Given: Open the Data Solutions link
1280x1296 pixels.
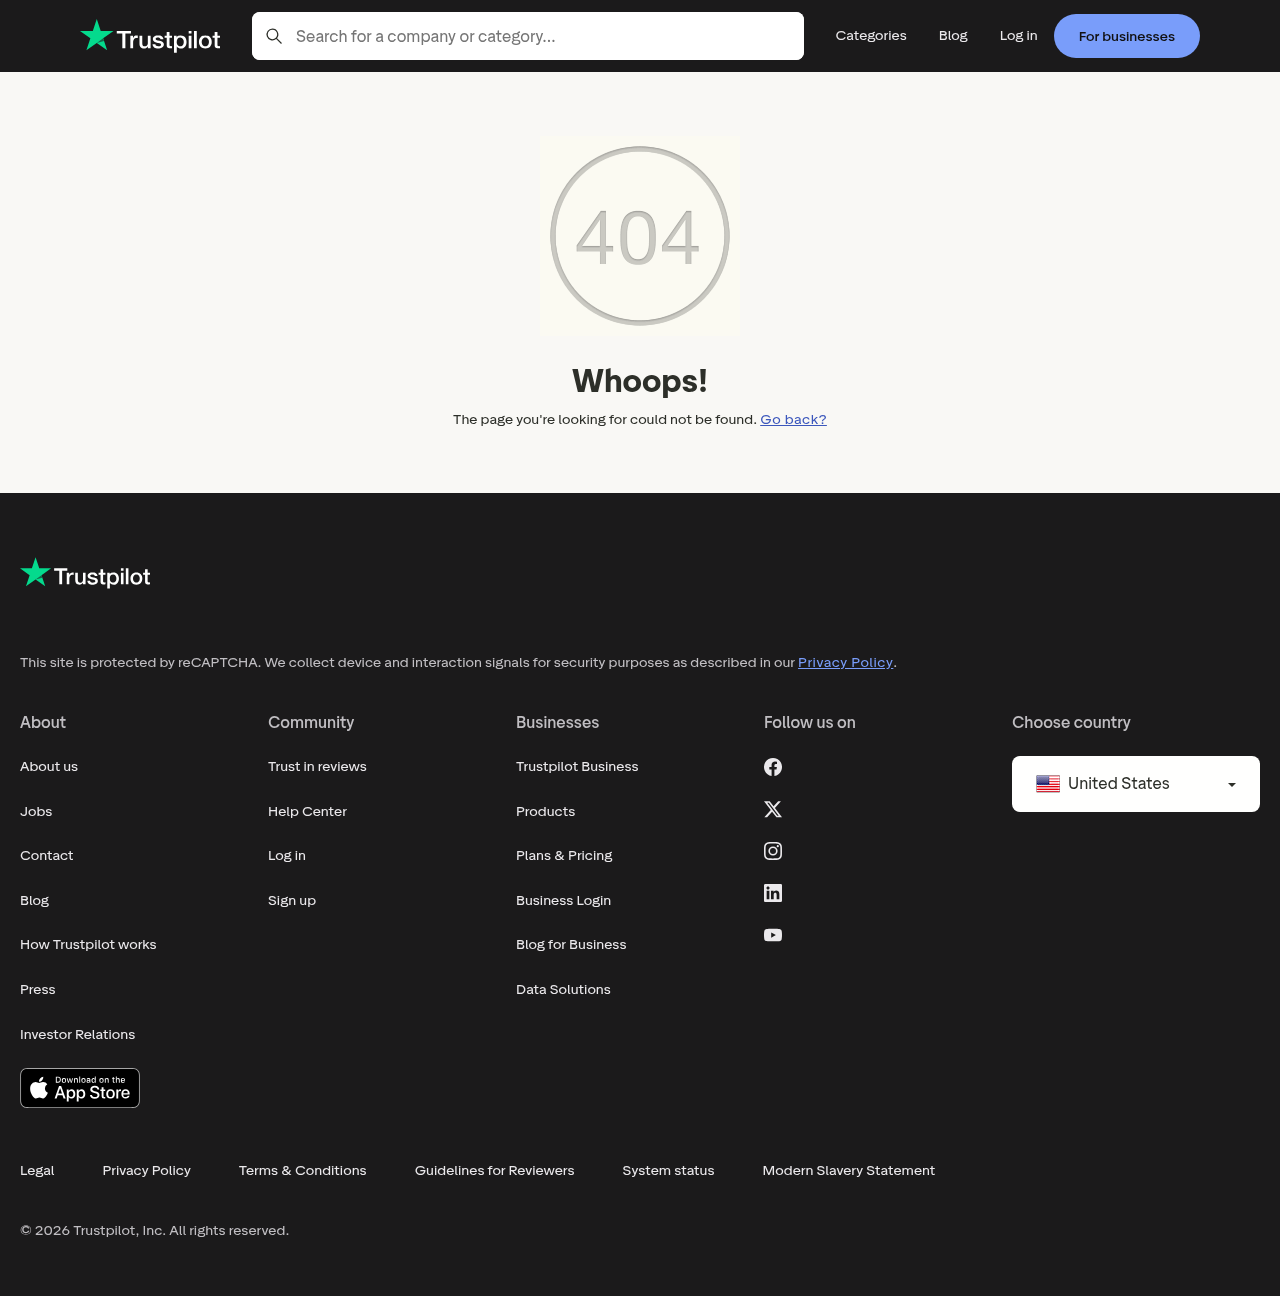Looking at the screenshot, I should [563, 989].
